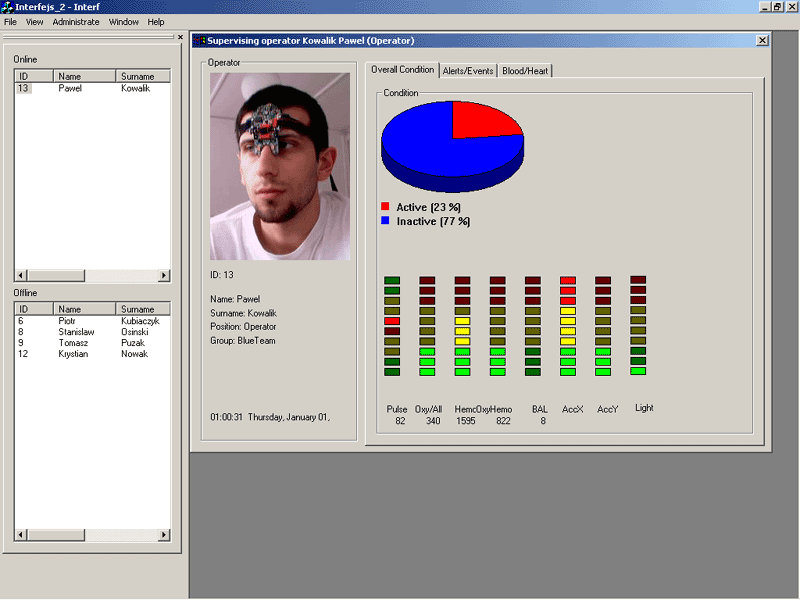The height and width of the screenshot is (600, 800).
Task: Click the OxyHemo value 822
Action: tap(503, 421)
